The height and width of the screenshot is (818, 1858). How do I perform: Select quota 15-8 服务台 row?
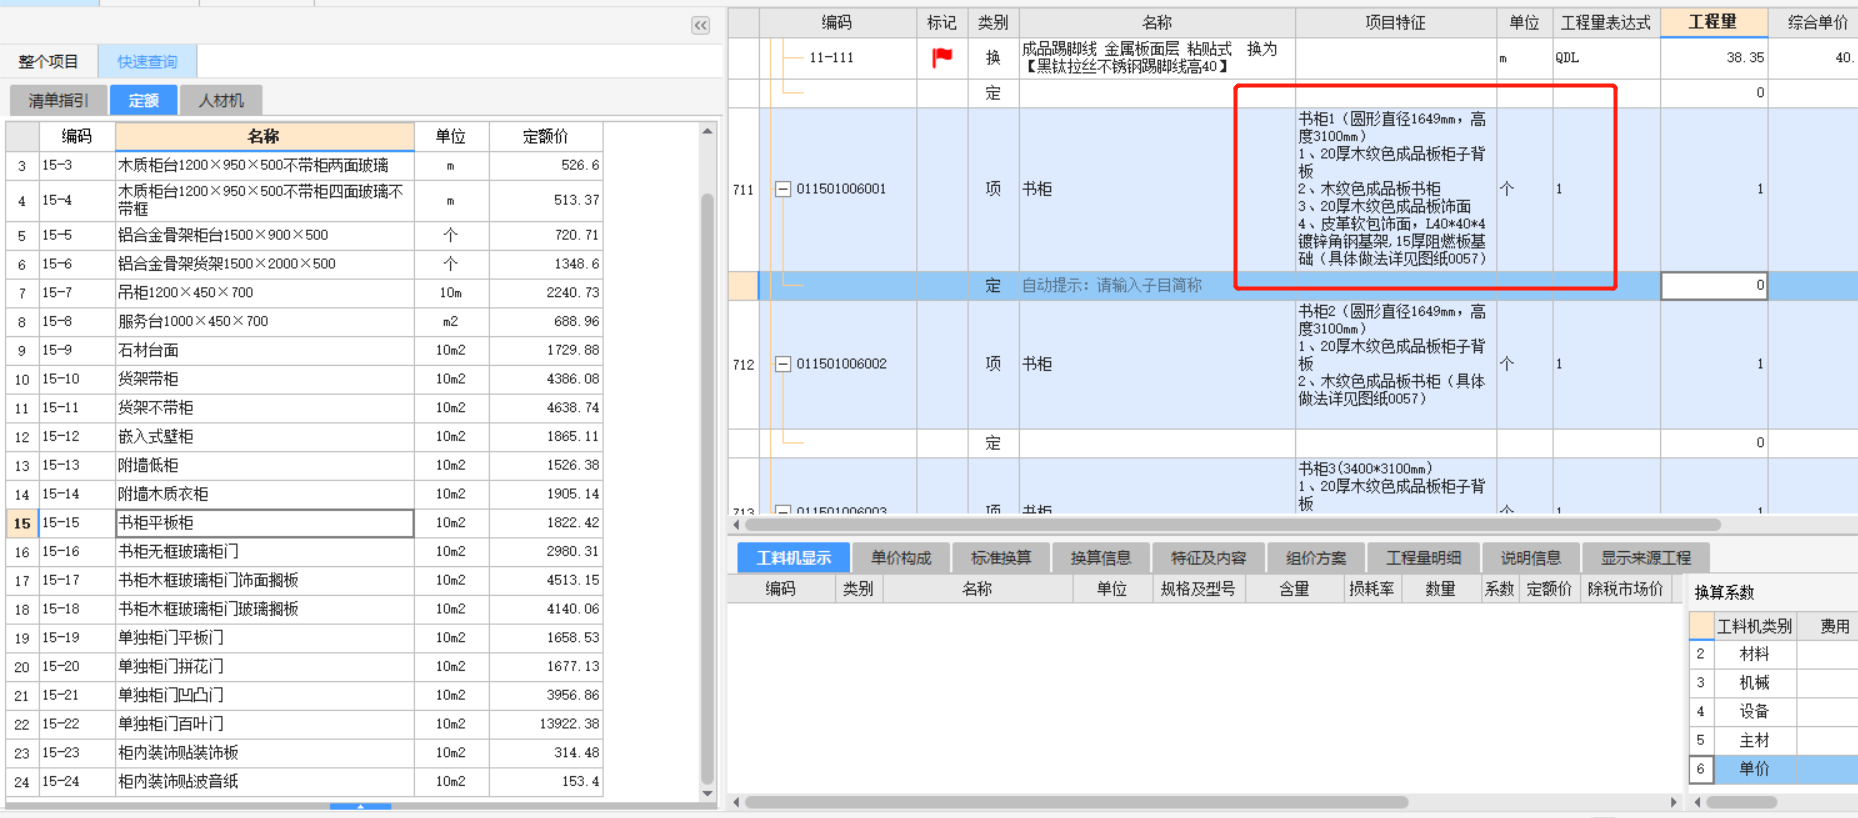(265, 321)
